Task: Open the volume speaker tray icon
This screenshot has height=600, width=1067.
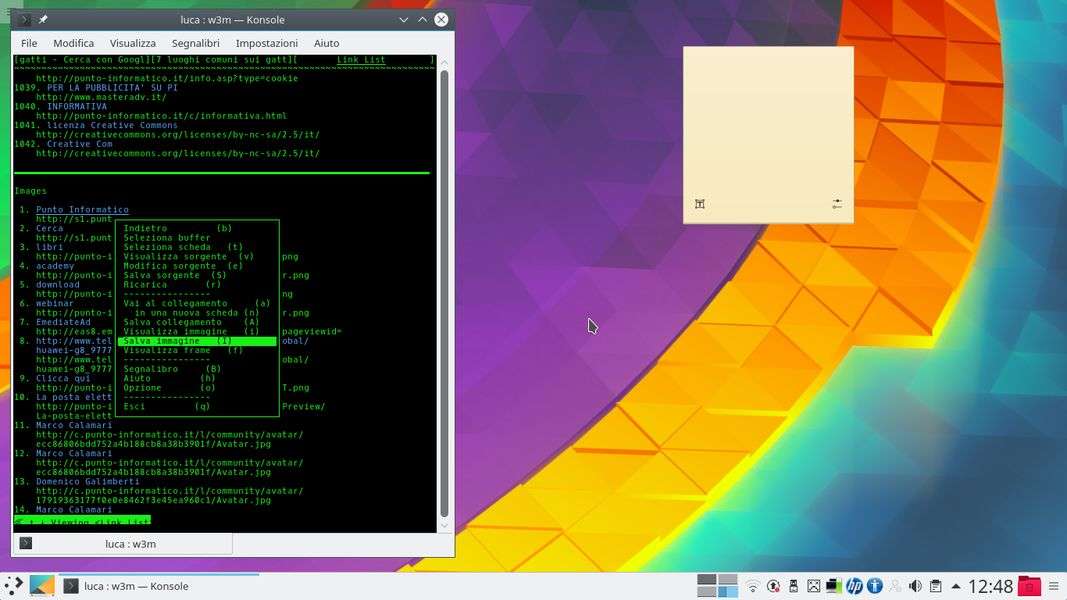Action: (x=915, y=586)
